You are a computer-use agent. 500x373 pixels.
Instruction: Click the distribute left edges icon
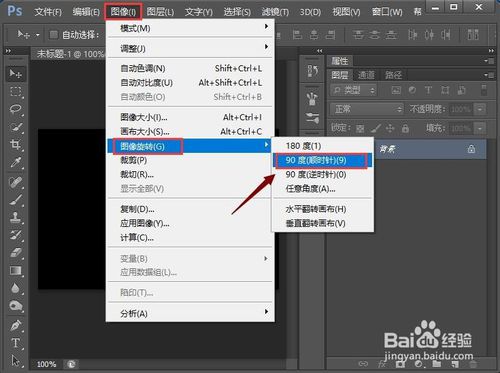[413, 34]
